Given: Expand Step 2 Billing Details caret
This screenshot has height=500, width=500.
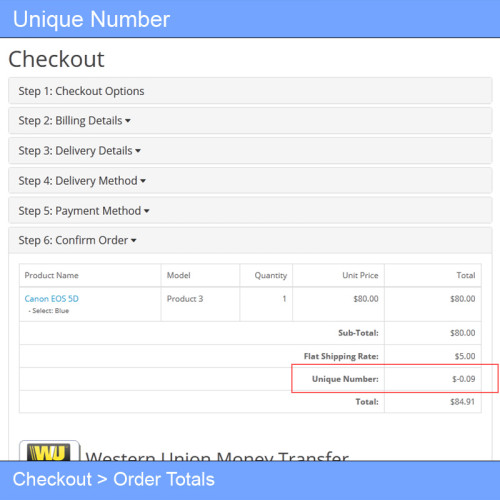Looking at the screenshot, I should pyautogui.click(x=128, y=121).
